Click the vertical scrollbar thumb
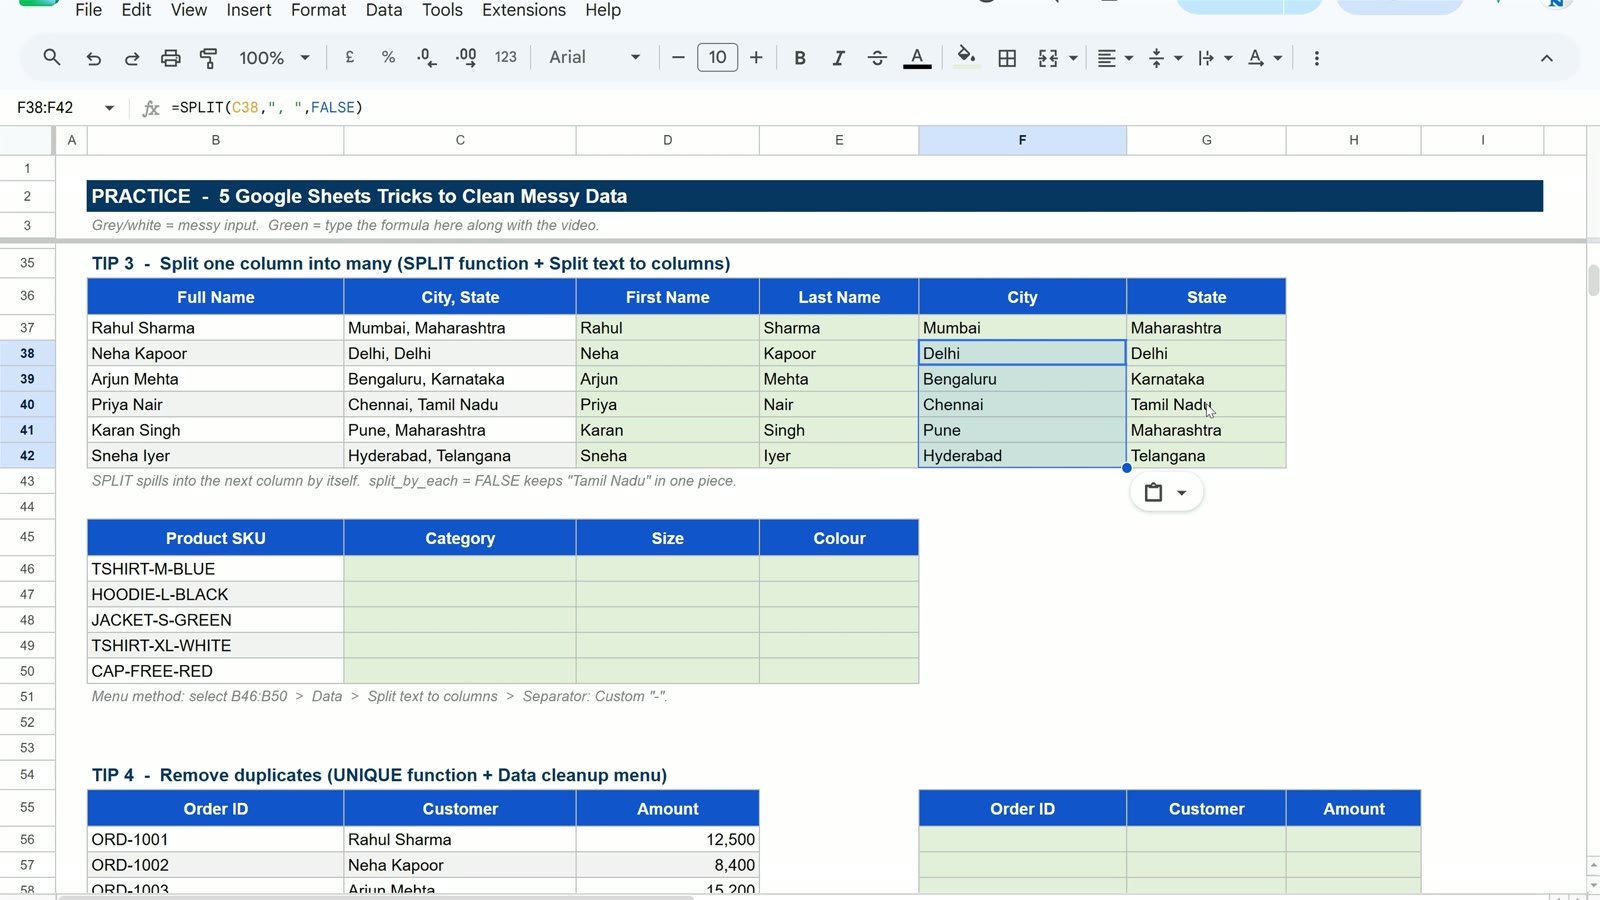 click(1593, 279)
